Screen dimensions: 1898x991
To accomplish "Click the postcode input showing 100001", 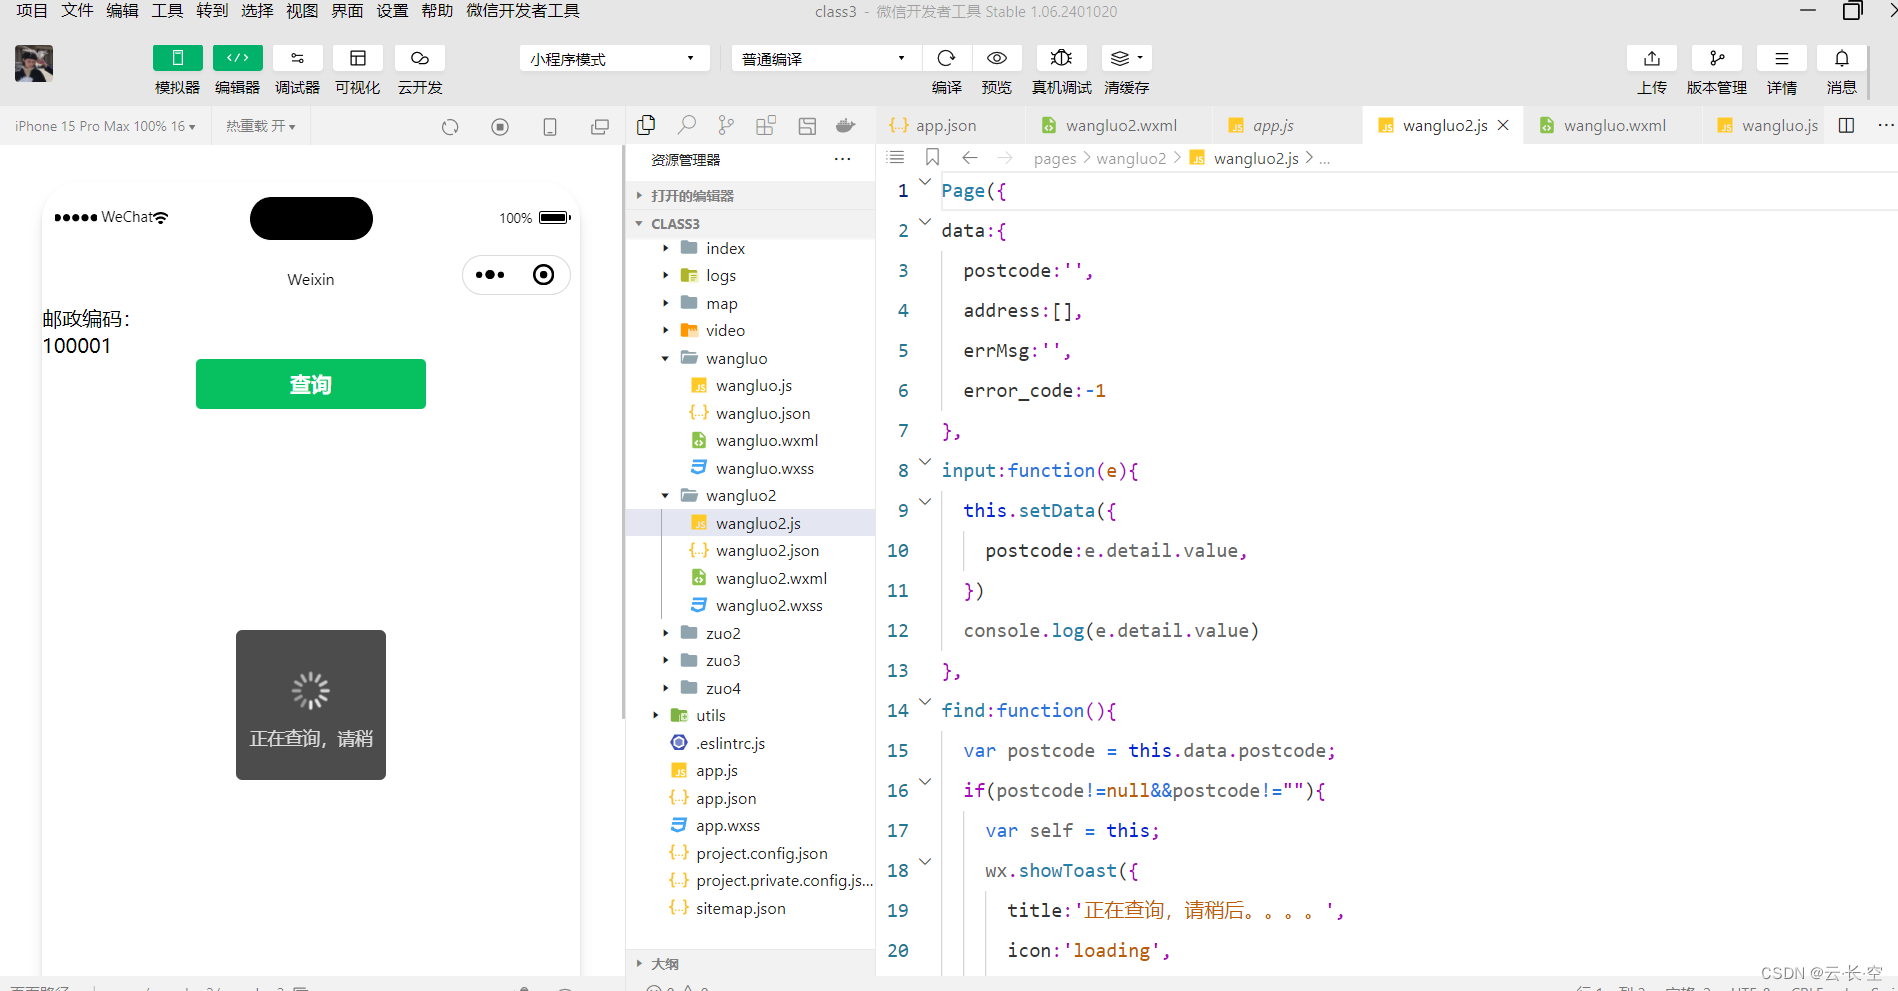I will click(310, 346).
